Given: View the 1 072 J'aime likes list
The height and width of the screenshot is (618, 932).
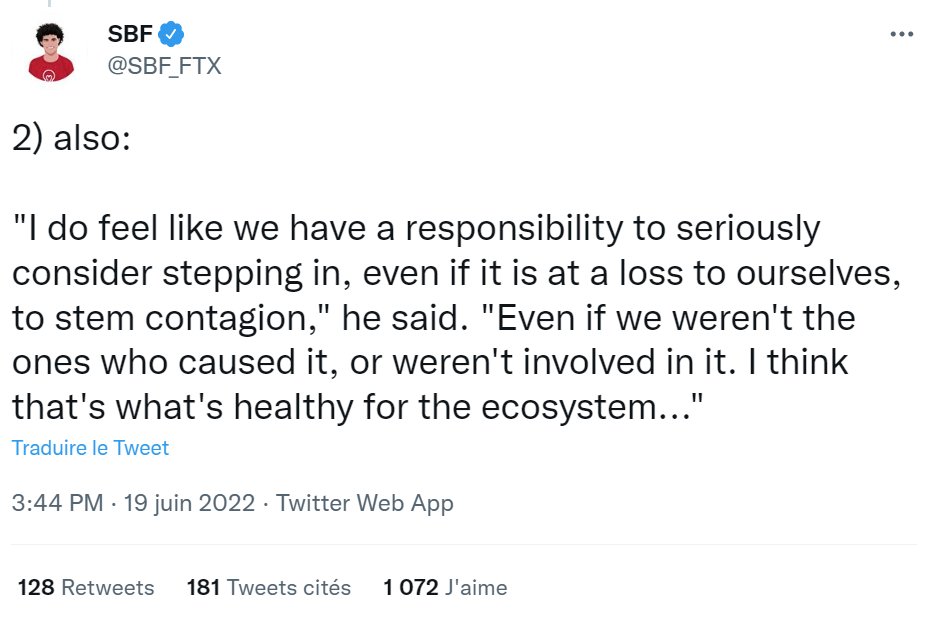Looking at the screenshot, I should 445,587.
